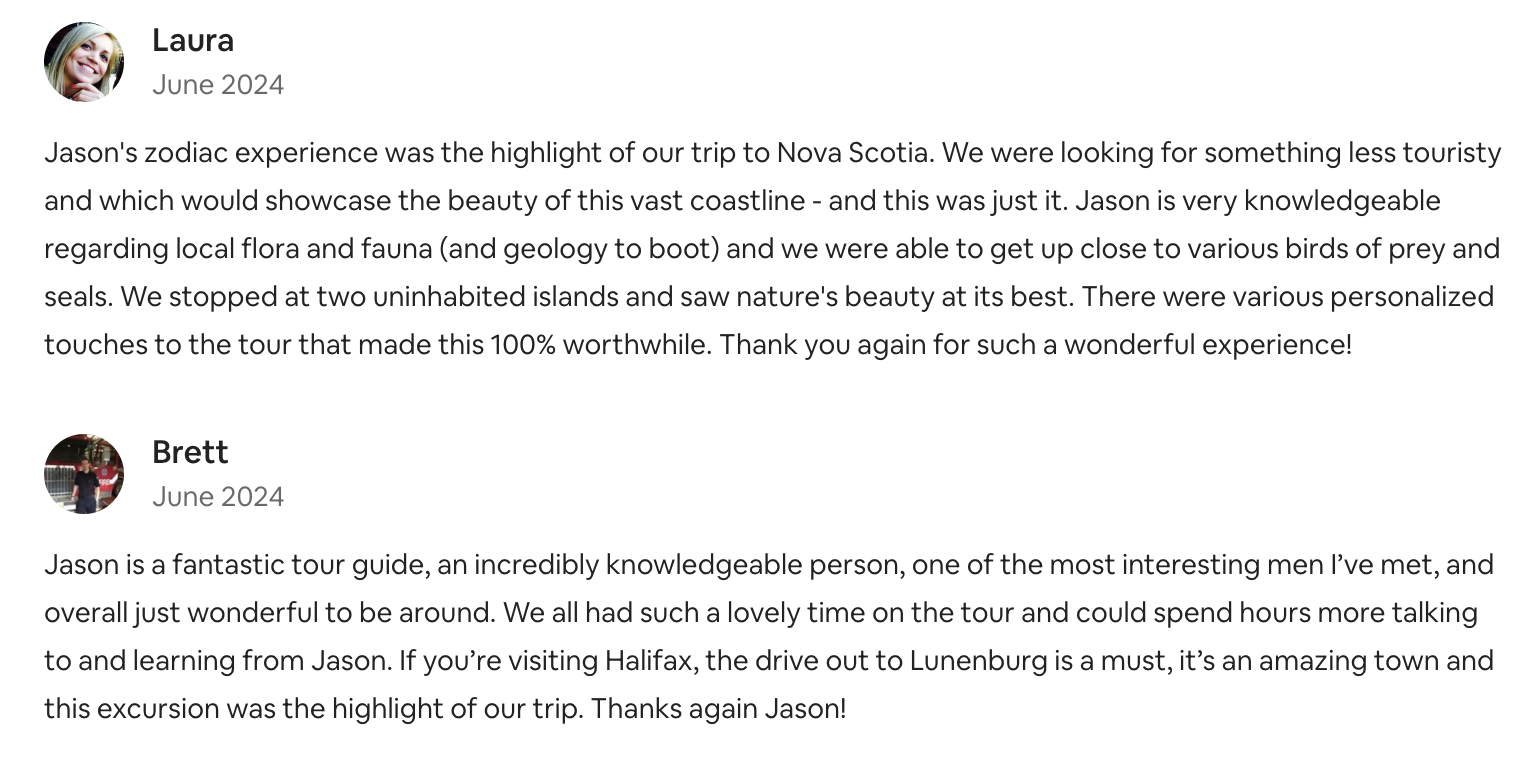The height and width of the screenshot is (760, 1528).
Task: Open the reviewer name Brett
Action: click(x=190, y=452)
